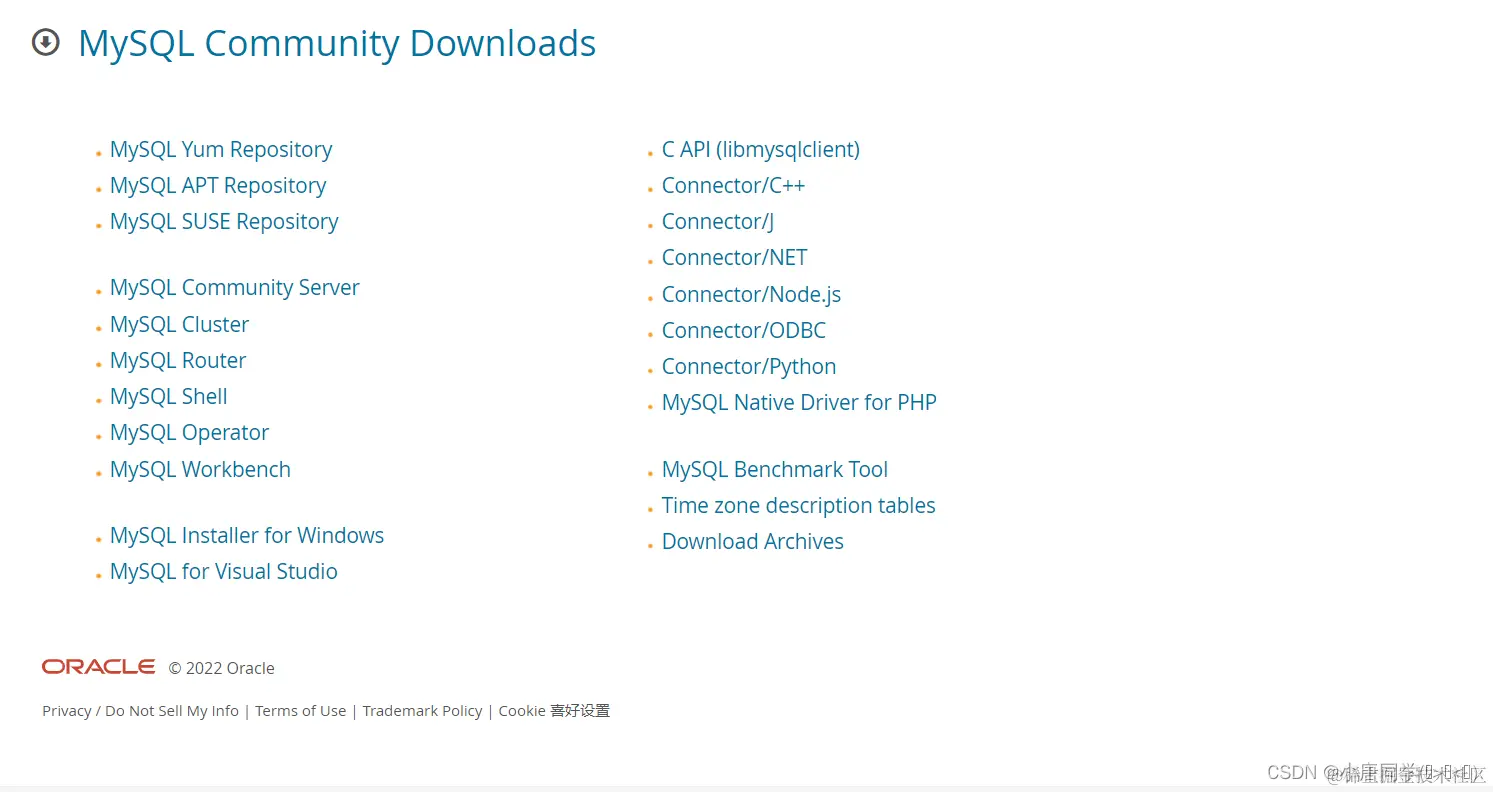
Task: Open the MySQL Operator link
Action: coord(190,433)
